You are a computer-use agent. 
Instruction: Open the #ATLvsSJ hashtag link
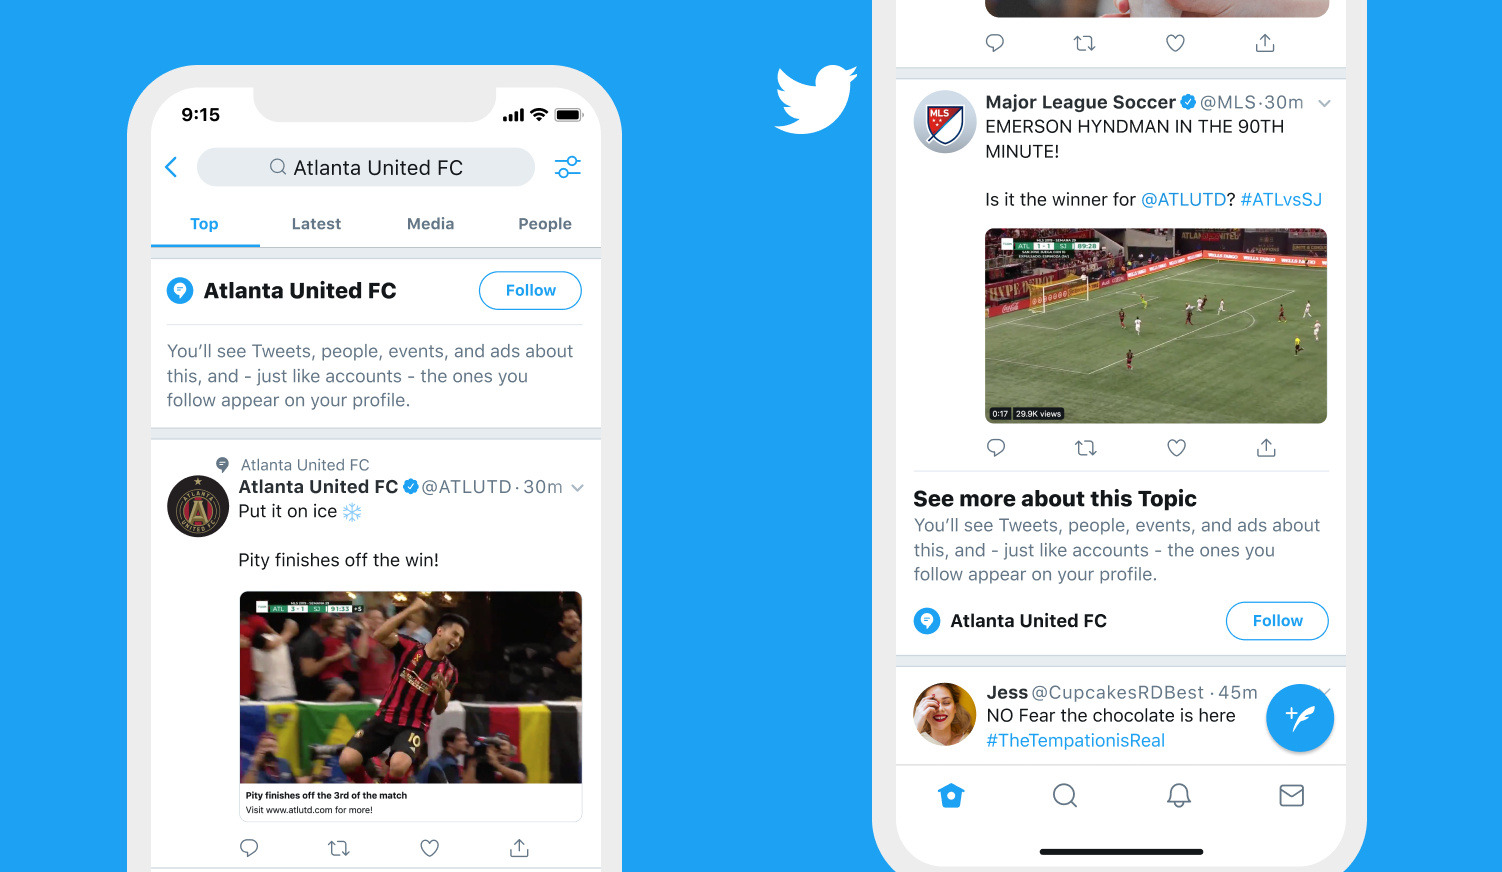1281,199
